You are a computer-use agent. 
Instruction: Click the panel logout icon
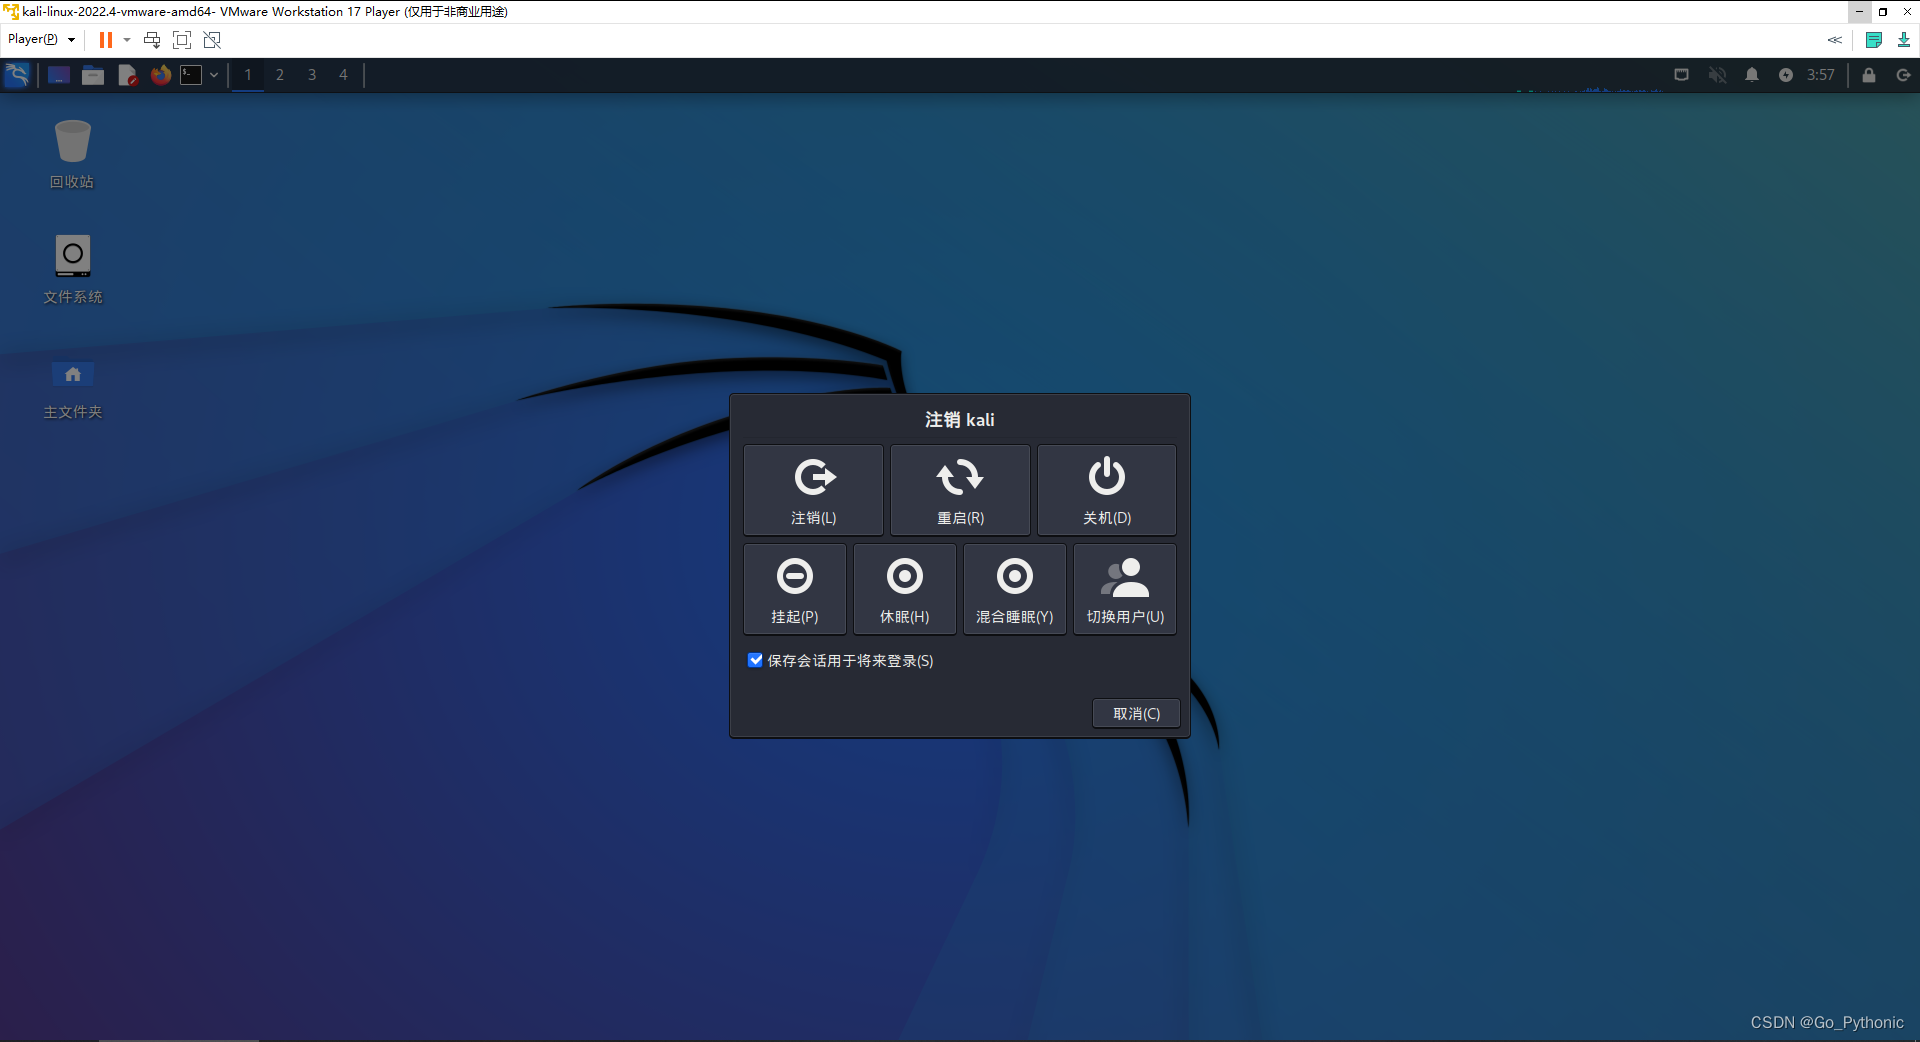1903,75
